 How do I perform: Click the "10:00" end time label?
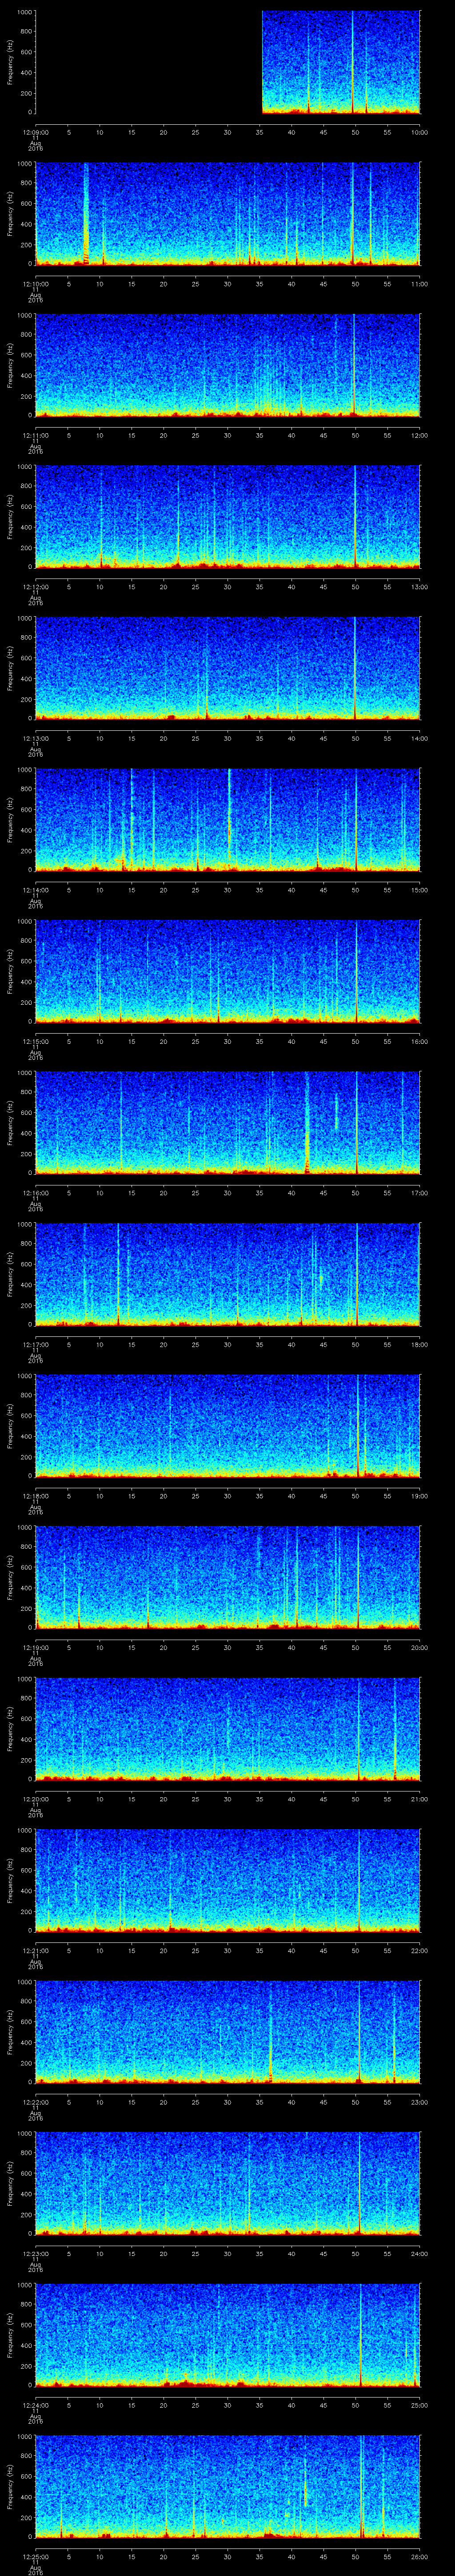pos(419,132)
